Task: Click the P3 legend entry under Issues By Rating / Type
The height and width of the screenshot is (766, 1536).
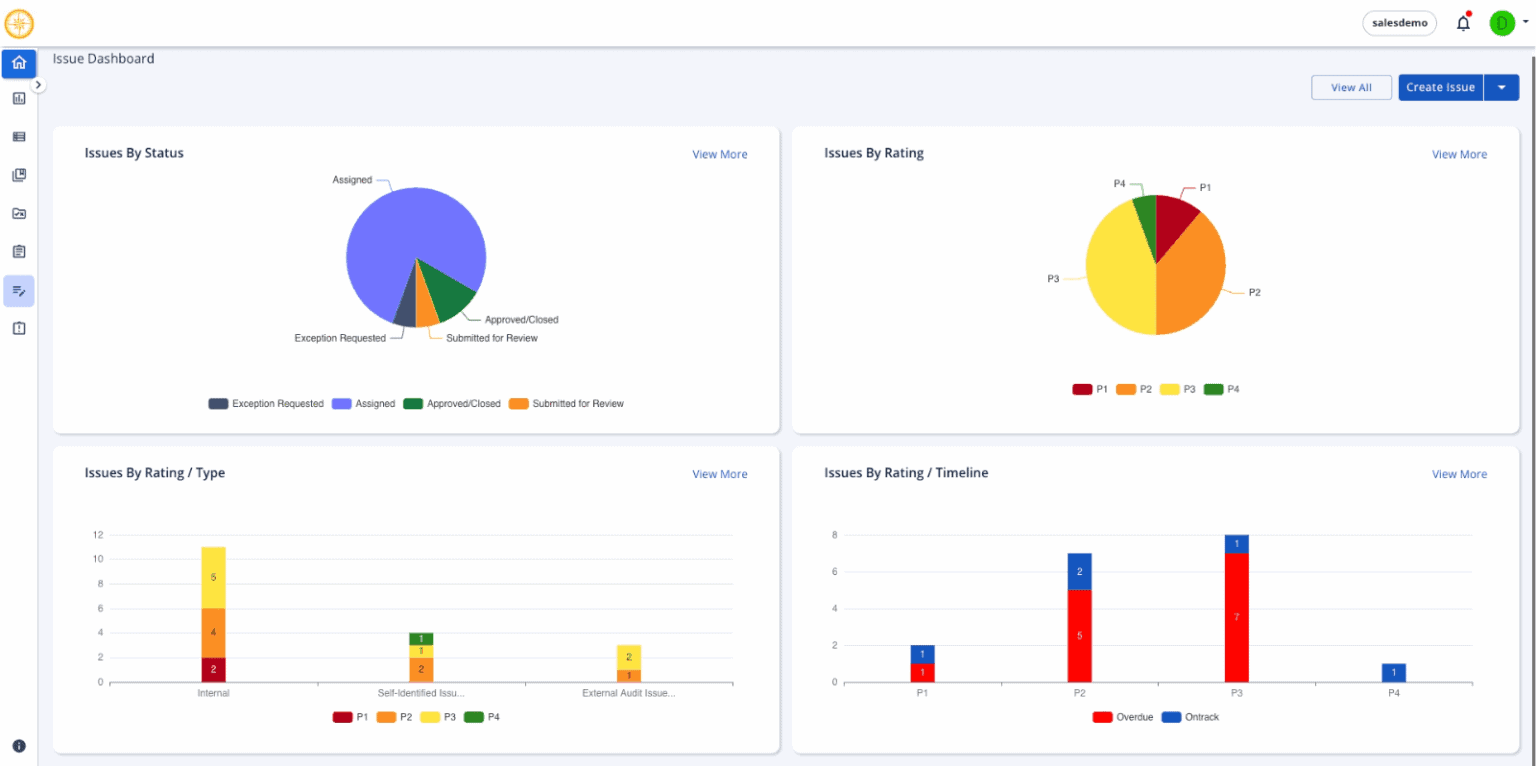Action: click(438, 717)
